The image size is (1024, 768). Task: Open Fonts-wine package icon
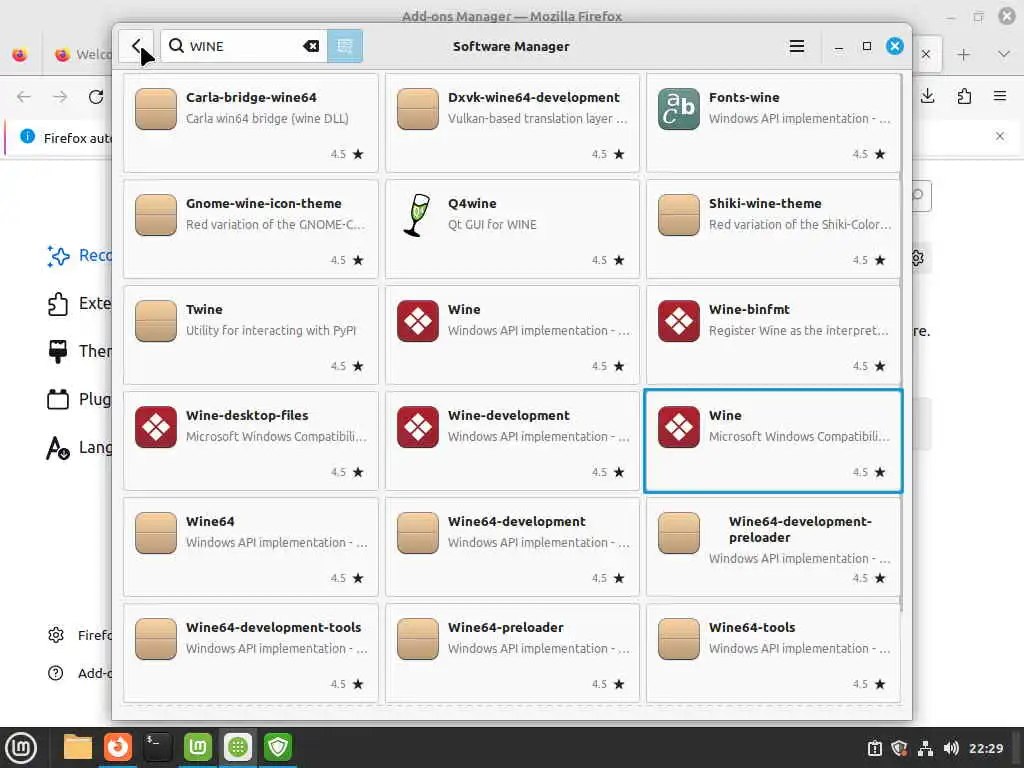[679, 109]
